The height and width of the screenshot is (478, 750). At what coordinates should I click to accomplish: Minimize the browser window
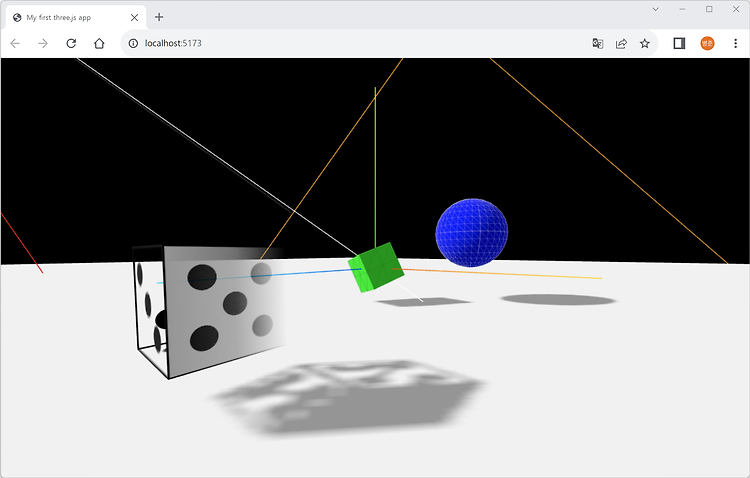tap(683, 9)
